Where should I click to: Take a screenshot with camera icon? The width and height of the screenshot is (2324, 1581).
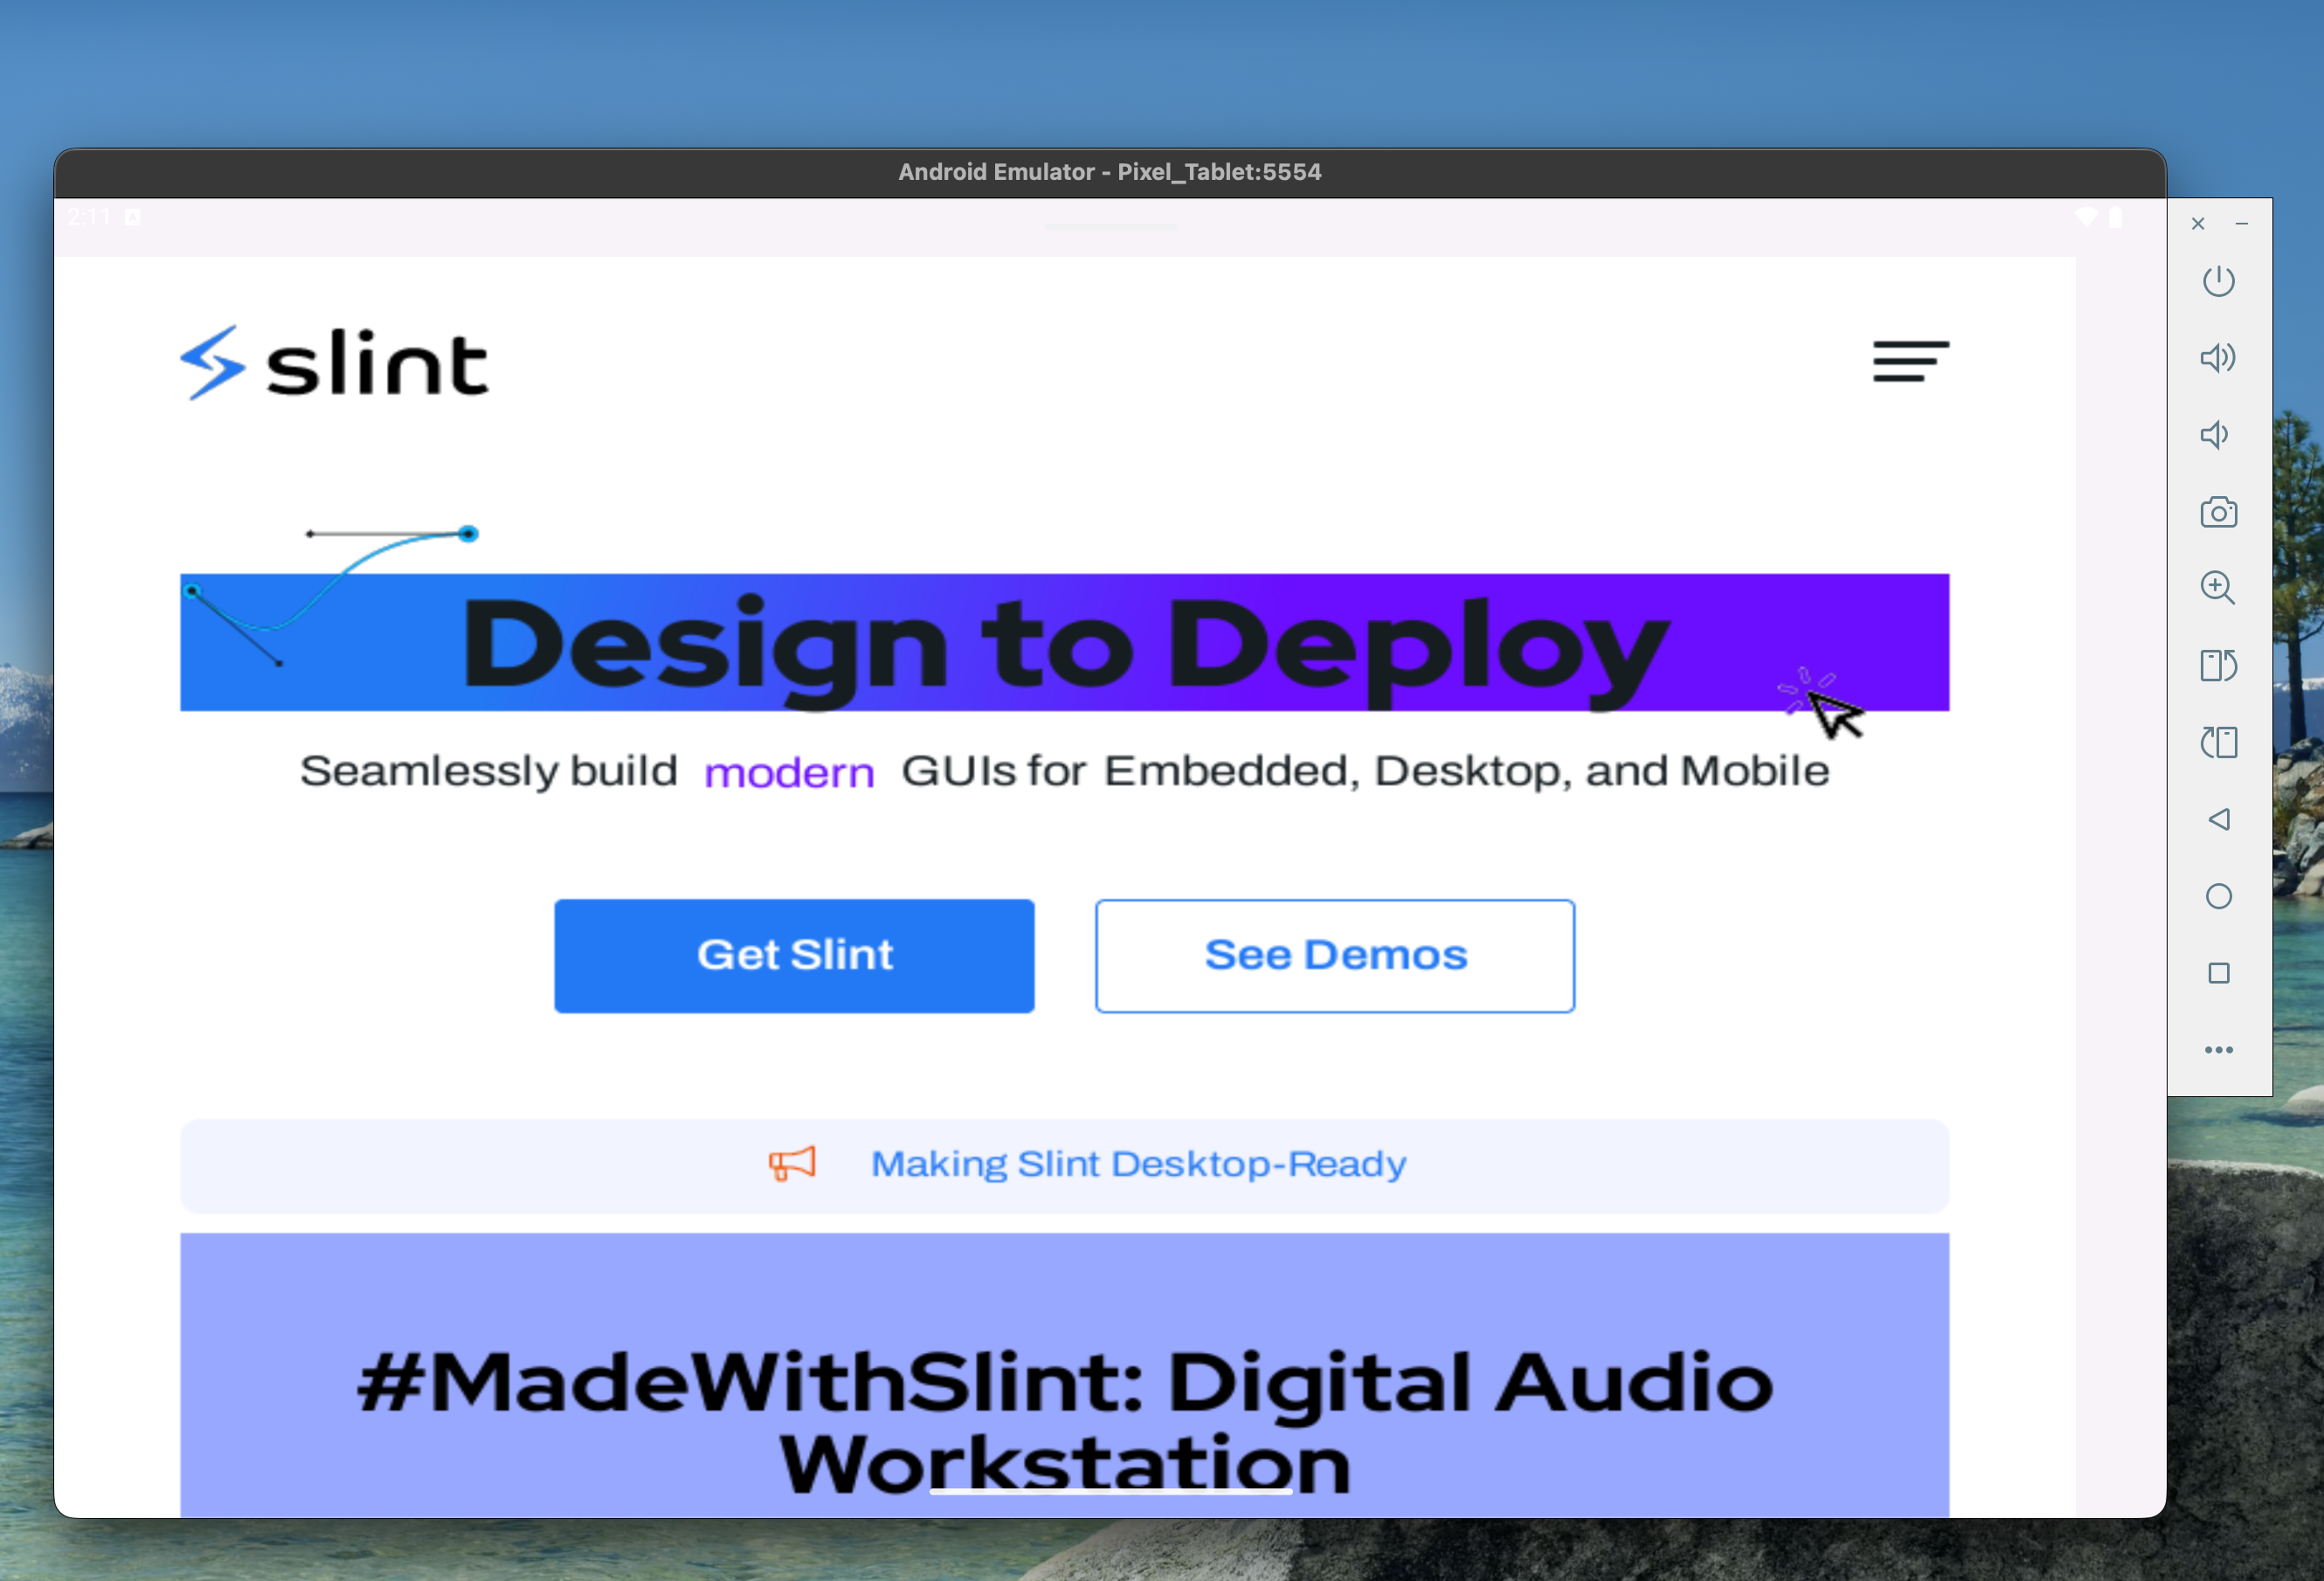(2218, 512)
